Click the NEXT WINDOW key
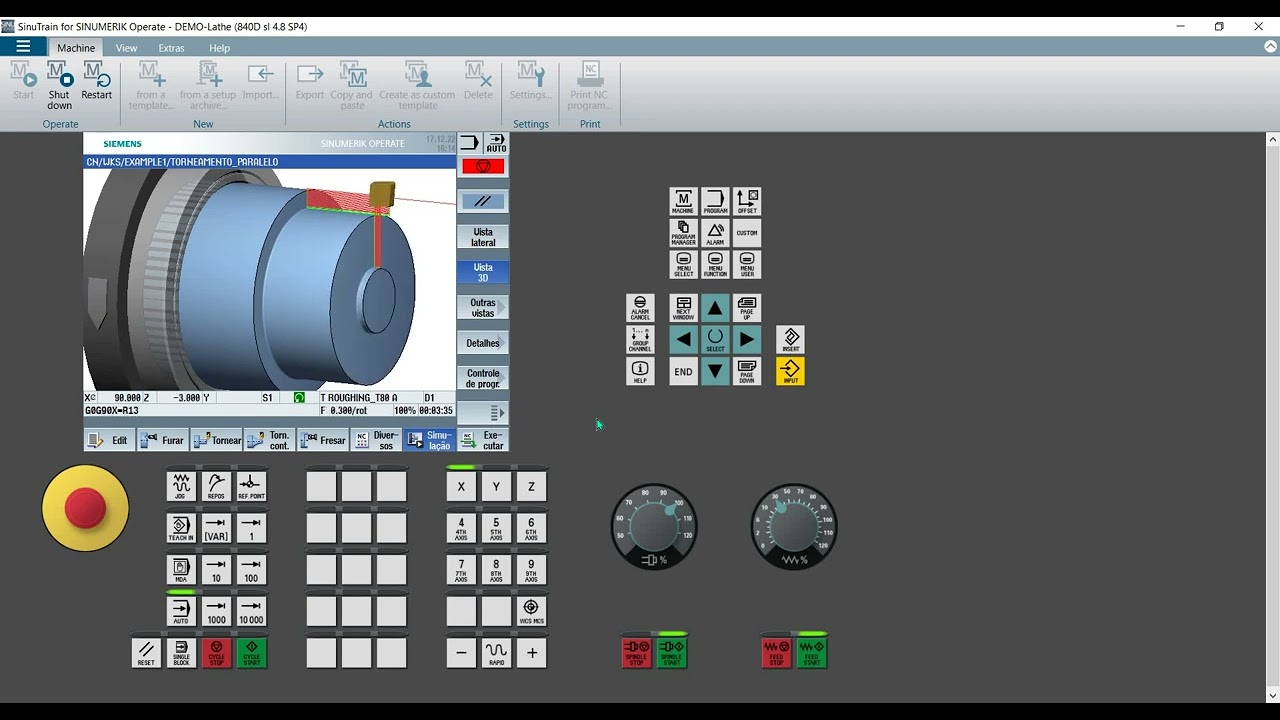 pyautogui.click(x=683, y=308)
